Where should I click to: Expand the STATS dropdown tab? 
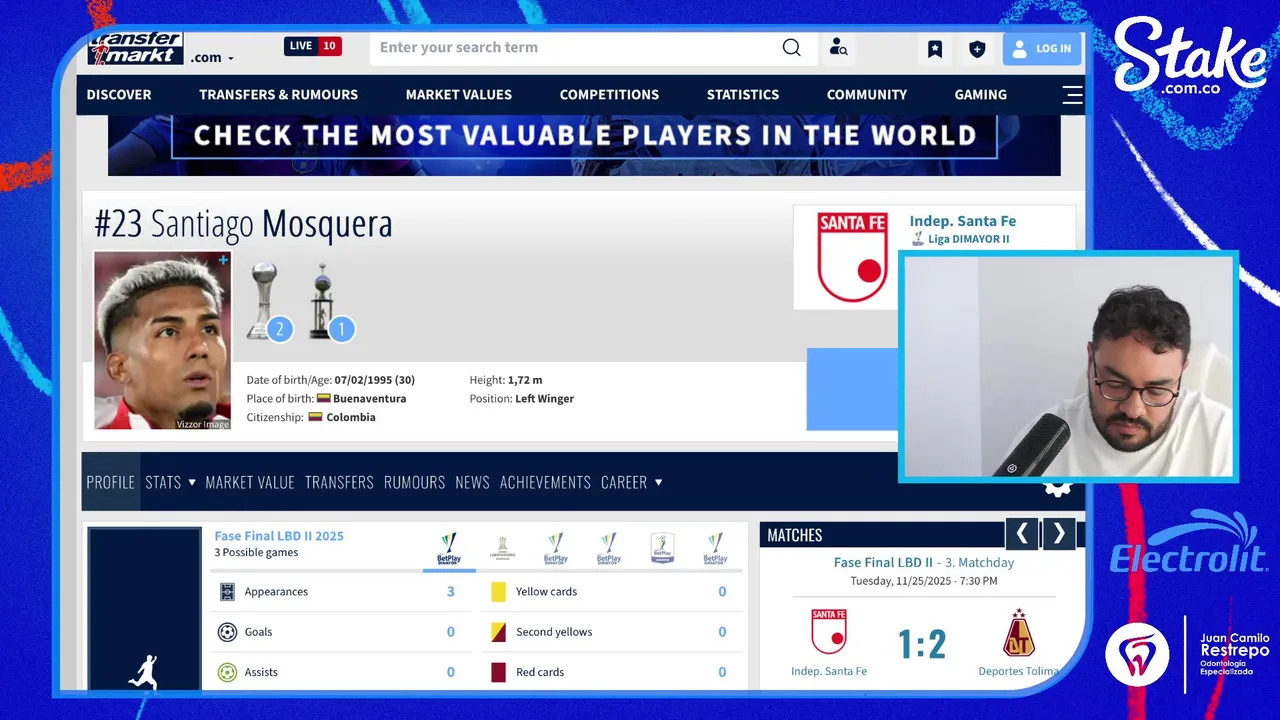(170, 482)
